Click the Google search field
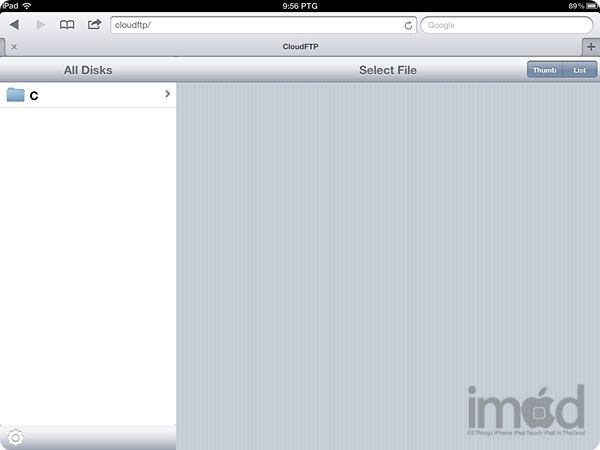Image resolution: width=600 pixels, height=450 pixels. (x=505, y=25)
